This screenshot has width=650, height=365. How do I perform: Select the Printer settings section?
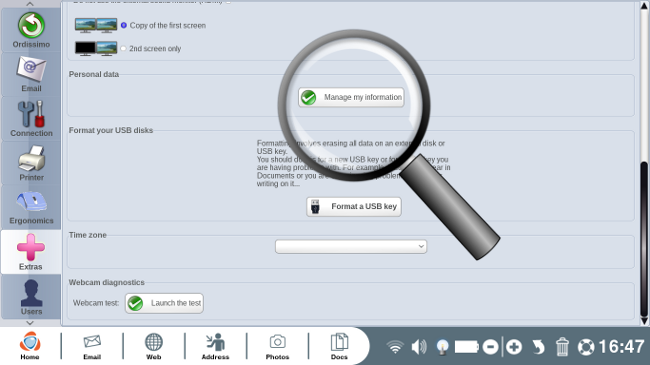(31, 163)
